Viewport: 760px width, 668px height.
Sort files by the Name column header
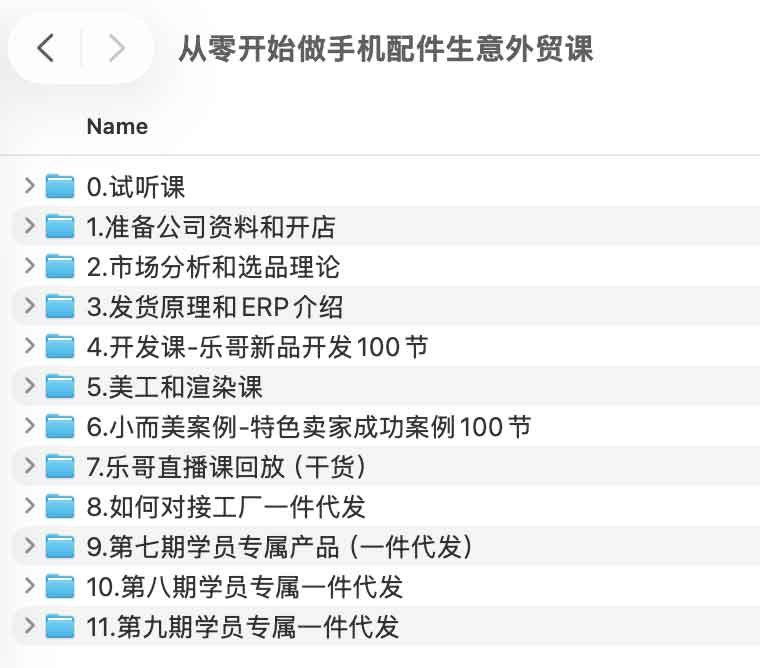(117, 127)
